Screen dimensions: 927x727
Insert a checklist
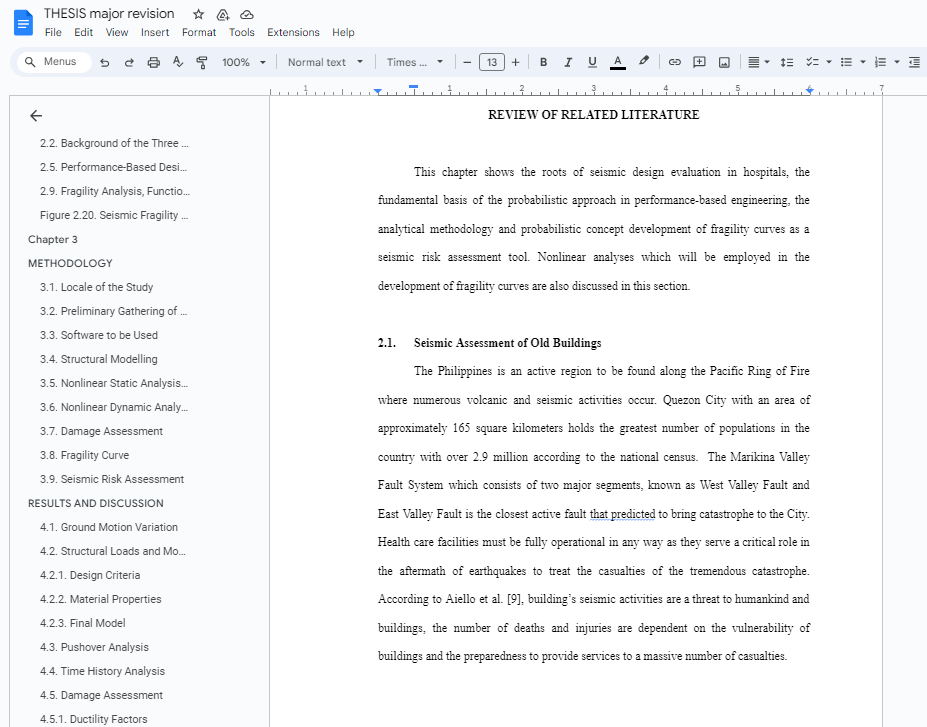(x=812, y=62)
